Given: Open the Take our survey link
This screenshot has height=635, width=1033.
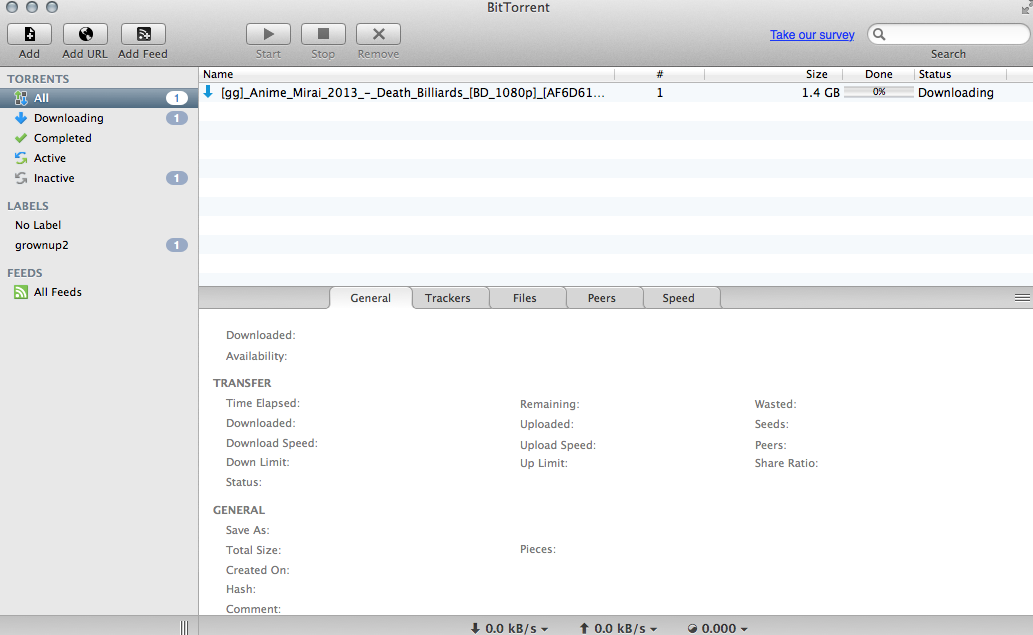Looking at the screenshot, I should coord(812,35).
